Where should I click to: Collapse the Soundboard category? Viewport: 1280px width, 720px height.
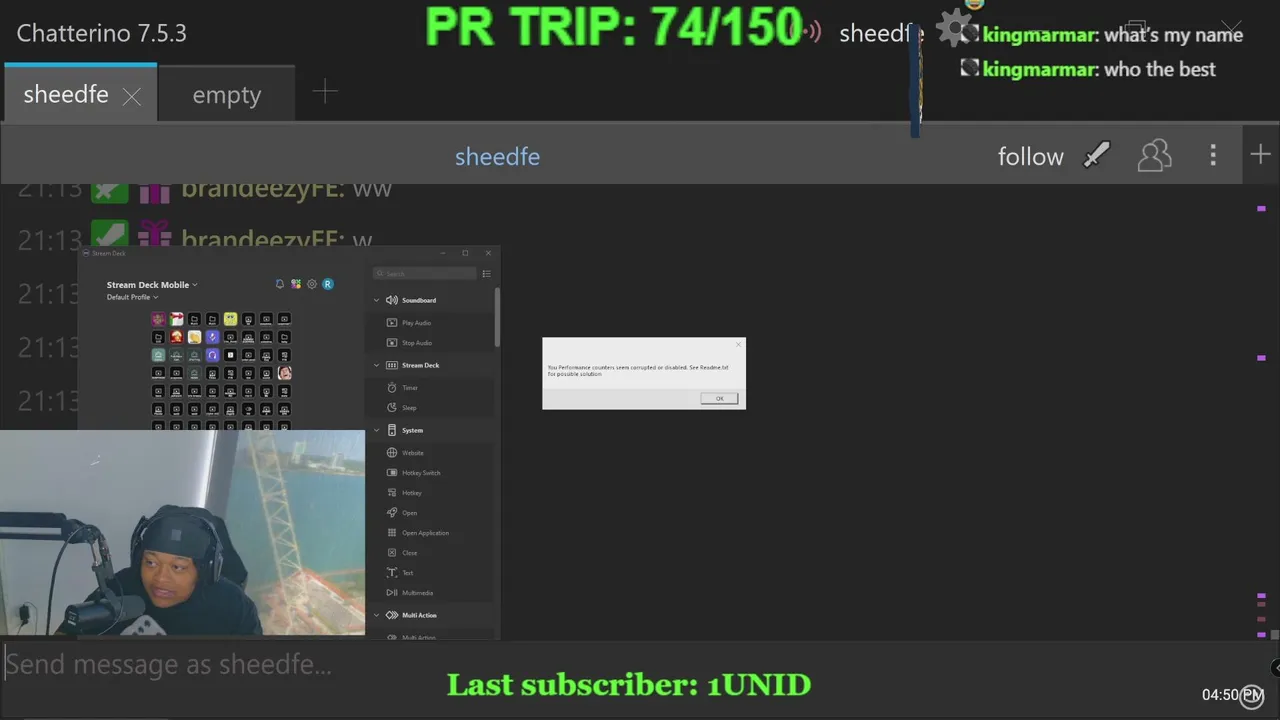coord(377,300)
